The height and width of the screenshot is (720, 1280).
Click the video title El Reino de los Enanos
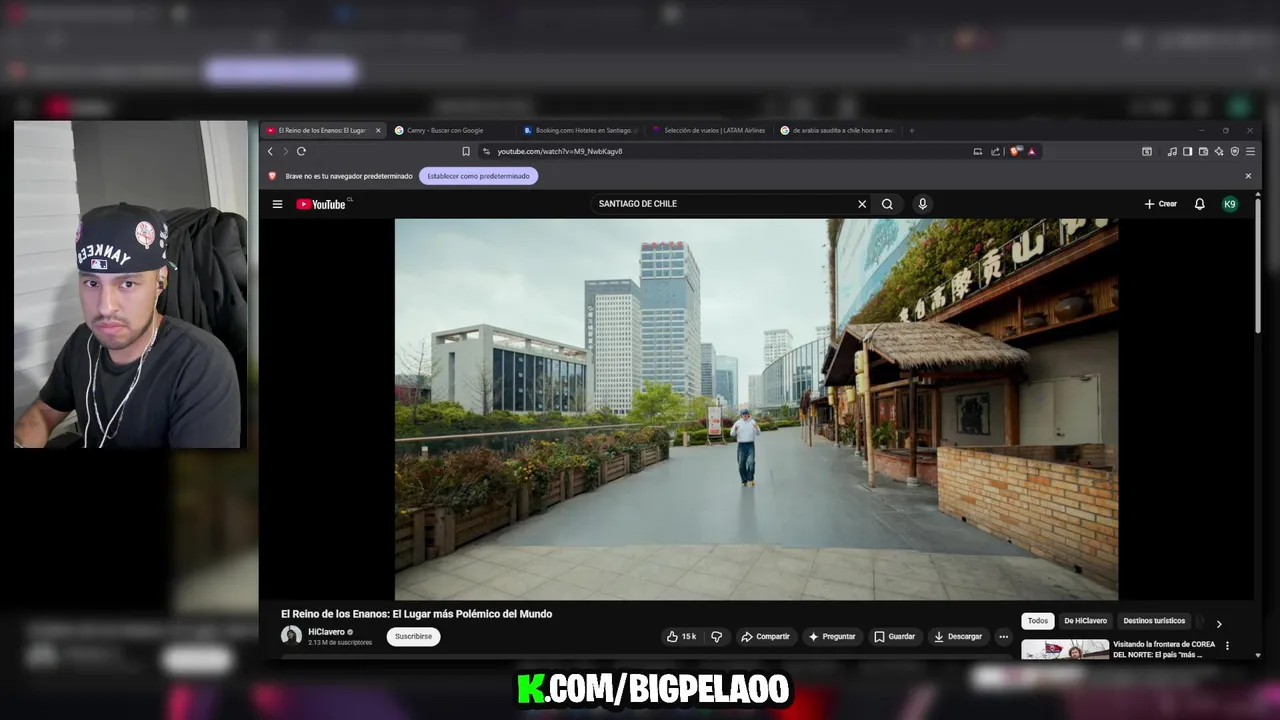coord(416,614)
